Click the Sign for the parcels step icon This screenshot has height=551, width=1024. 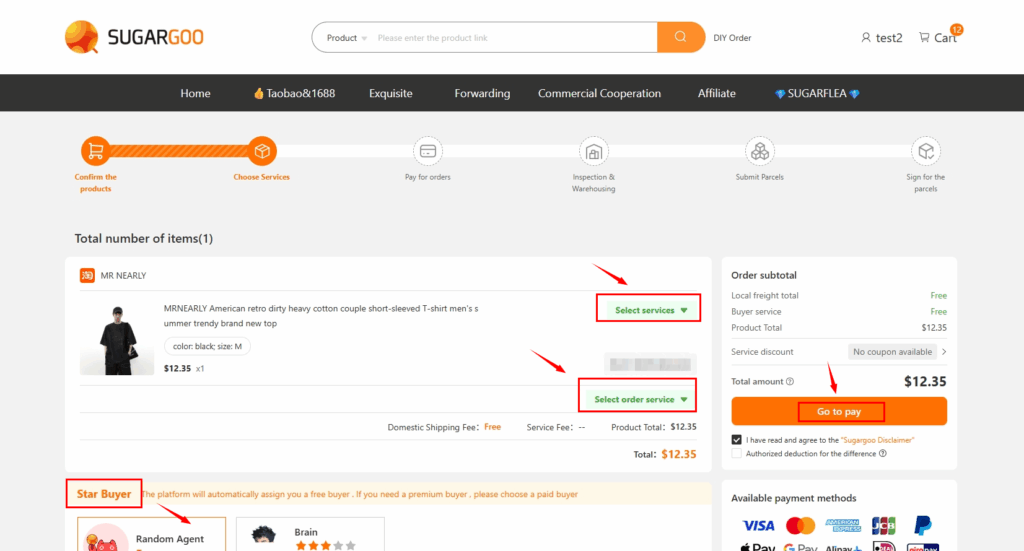pos(925,151)
